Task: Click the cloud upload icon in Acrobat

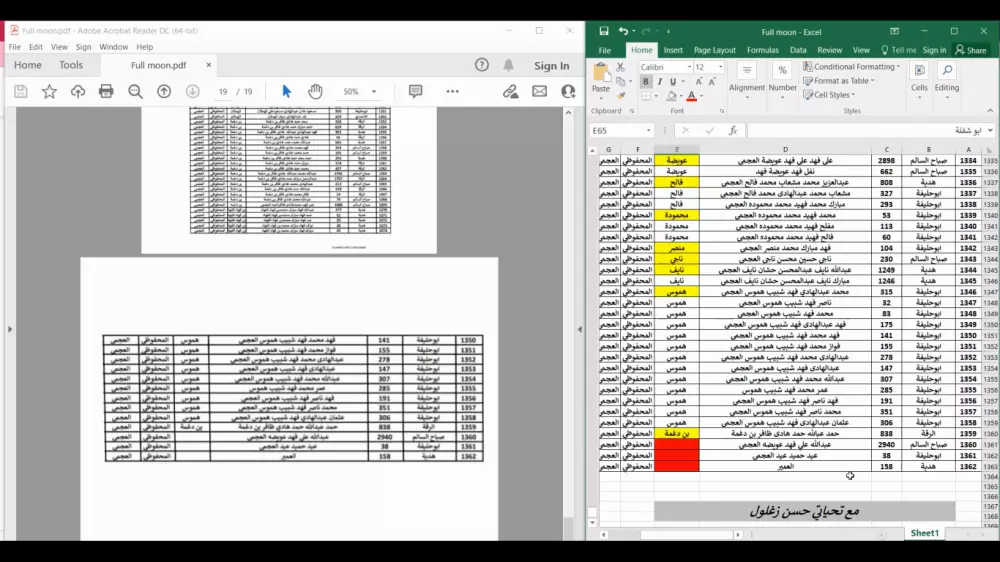Action: 78,92
